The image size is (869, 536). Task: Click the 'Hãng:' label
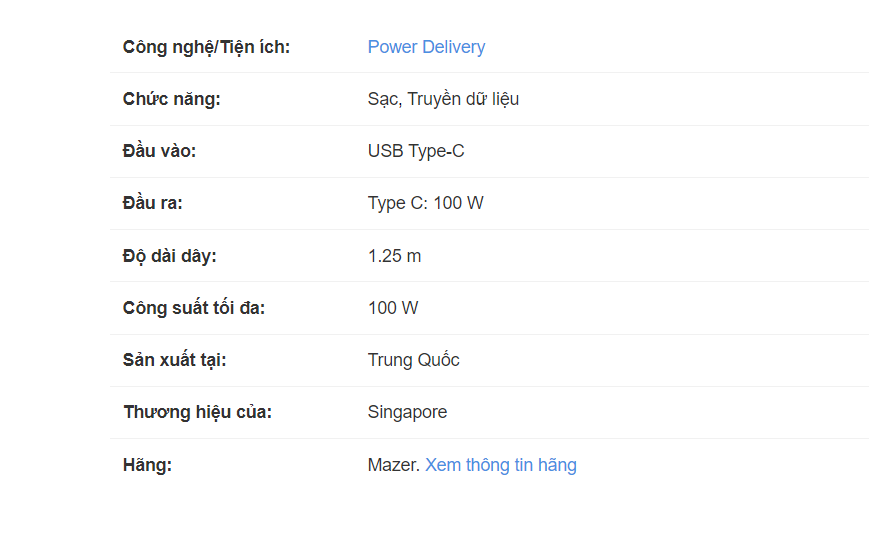(148, 465)
